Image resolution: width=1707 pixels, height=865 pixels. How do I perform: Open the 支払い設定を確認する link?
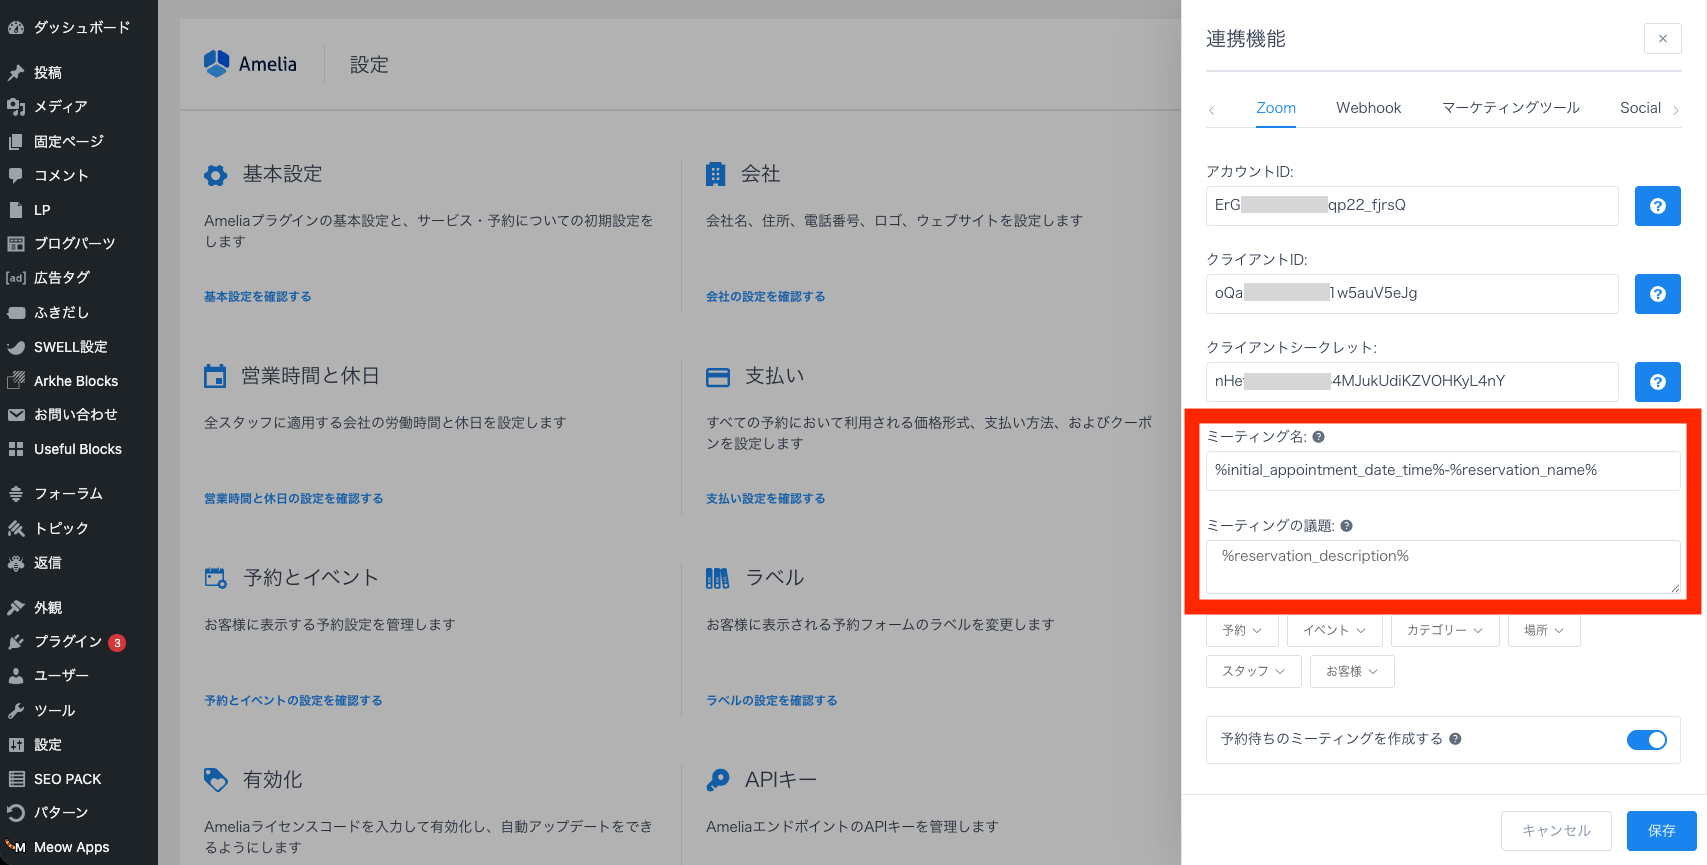pyautogui.click(x=765, y=499)
